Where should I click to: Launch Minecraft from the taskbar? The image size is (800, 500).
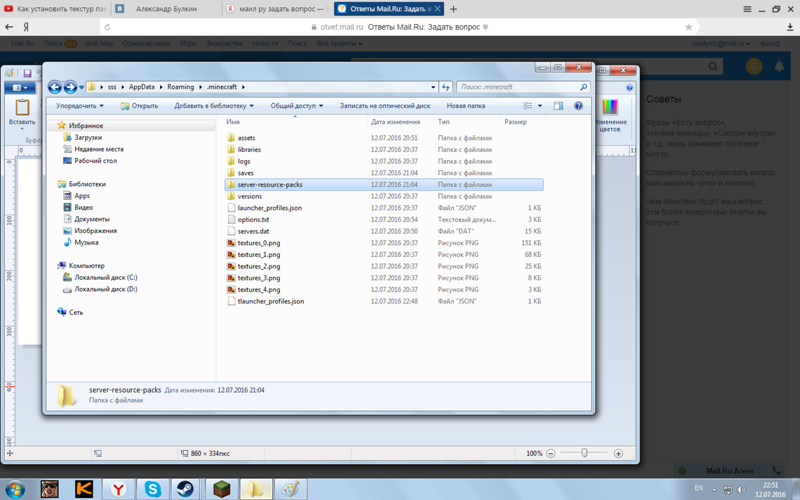coord(219,489)
